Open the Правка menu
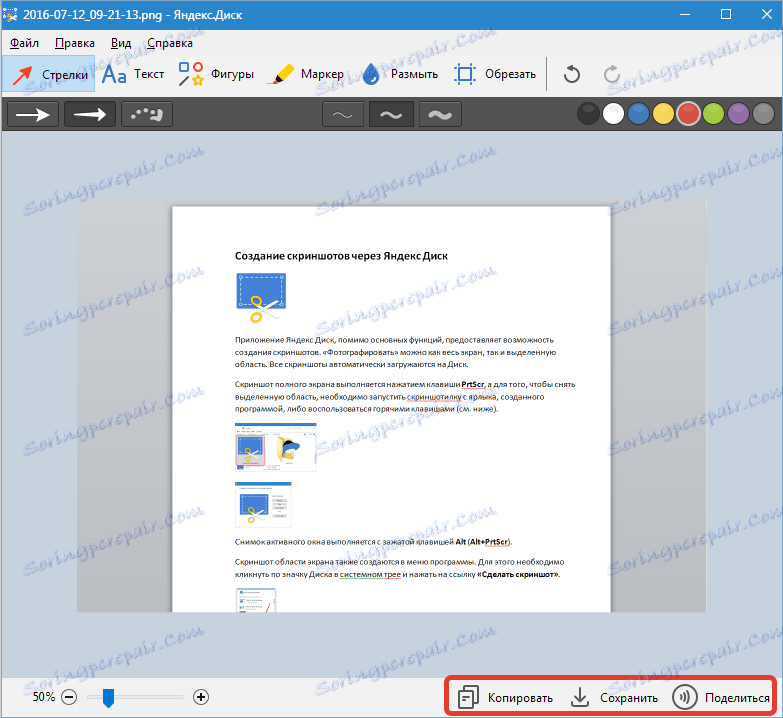 (x=74, y=43)
